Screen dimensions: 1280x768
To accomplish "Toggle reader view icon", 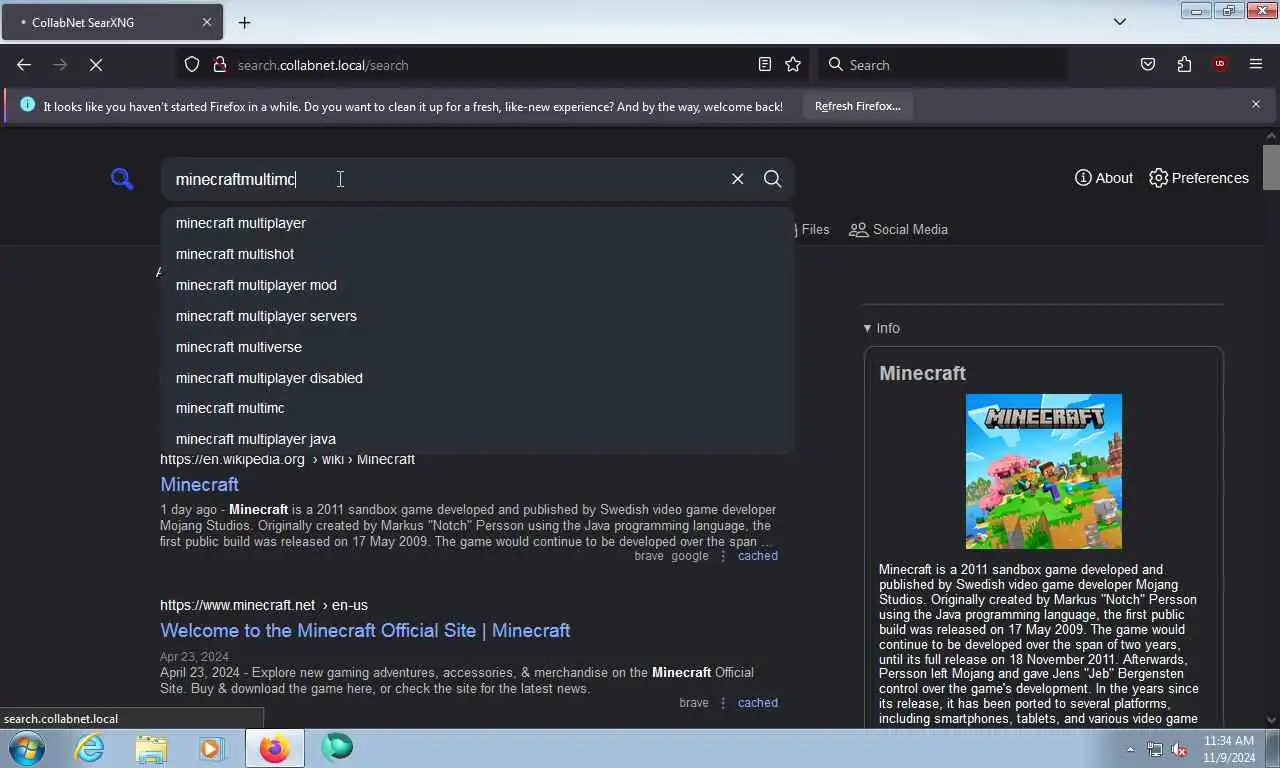I will click(764, 65).
